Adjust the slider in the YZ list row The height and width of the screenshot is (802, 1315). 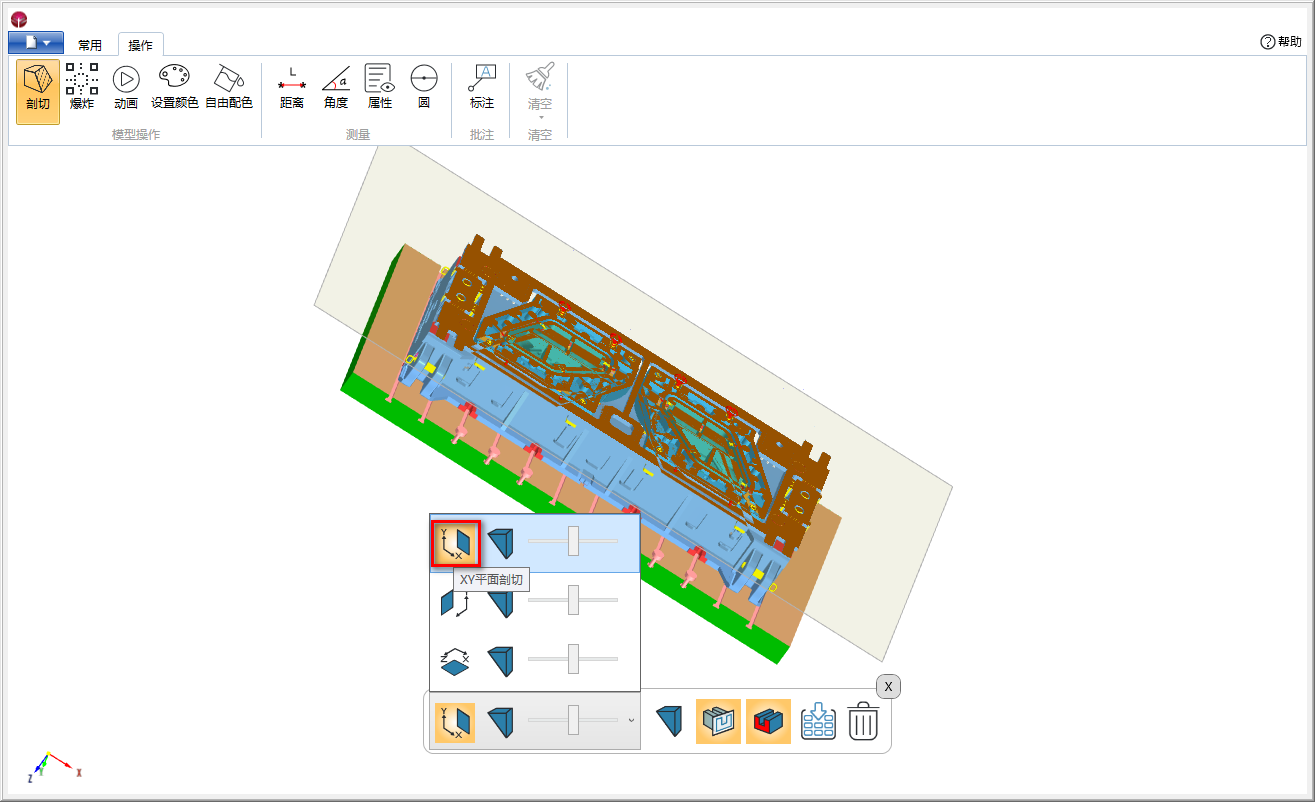click(x=573, y=600)
